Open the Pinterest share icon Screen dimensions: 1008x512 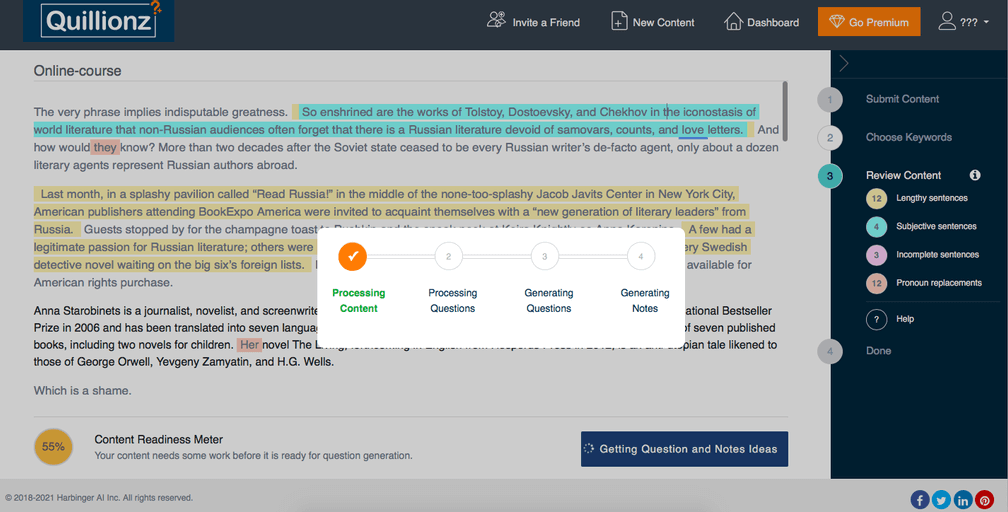[985, 500]
